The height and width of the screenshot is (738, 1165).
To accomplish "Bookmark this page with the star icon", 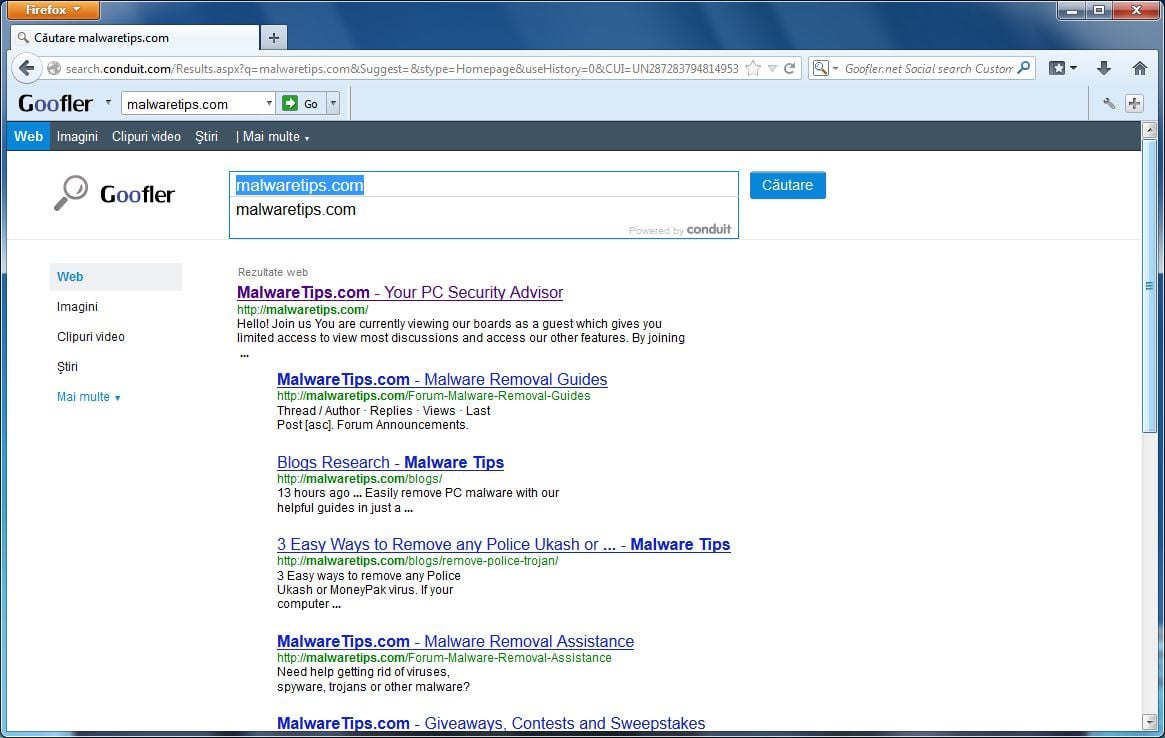I will [753, 68].
